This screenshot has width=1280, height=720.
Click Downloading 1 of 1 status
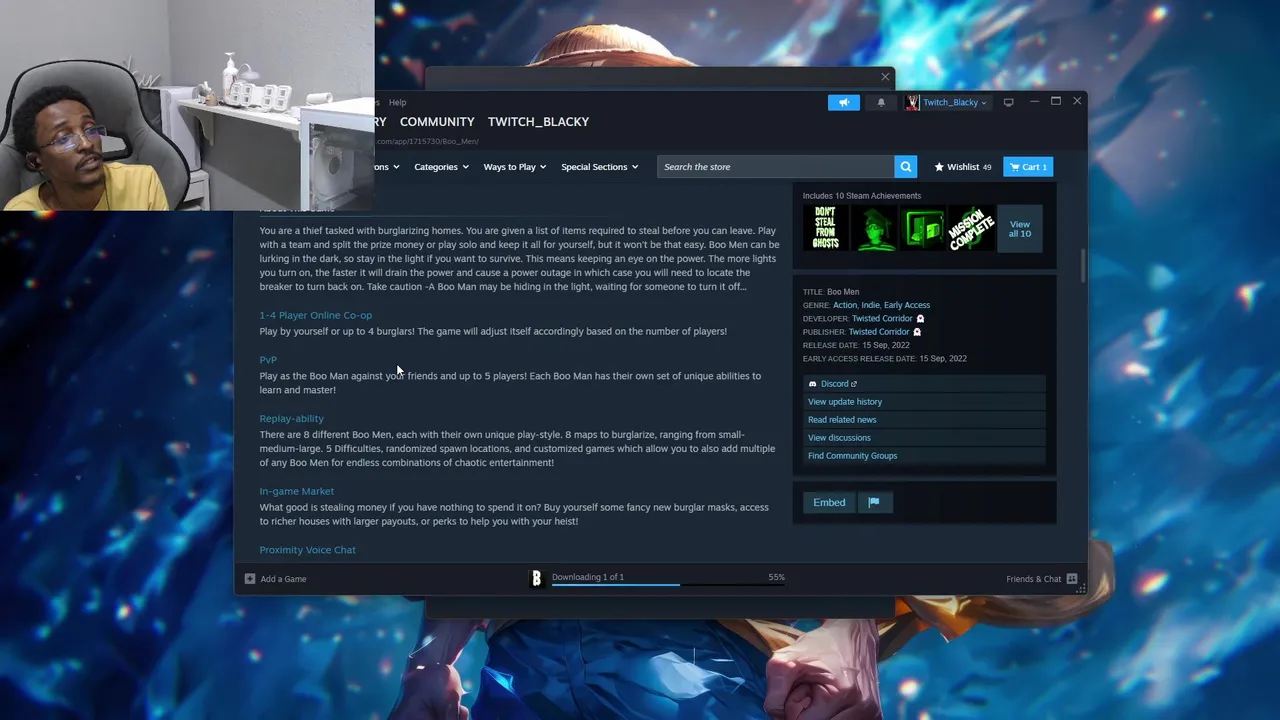[588, 577]
